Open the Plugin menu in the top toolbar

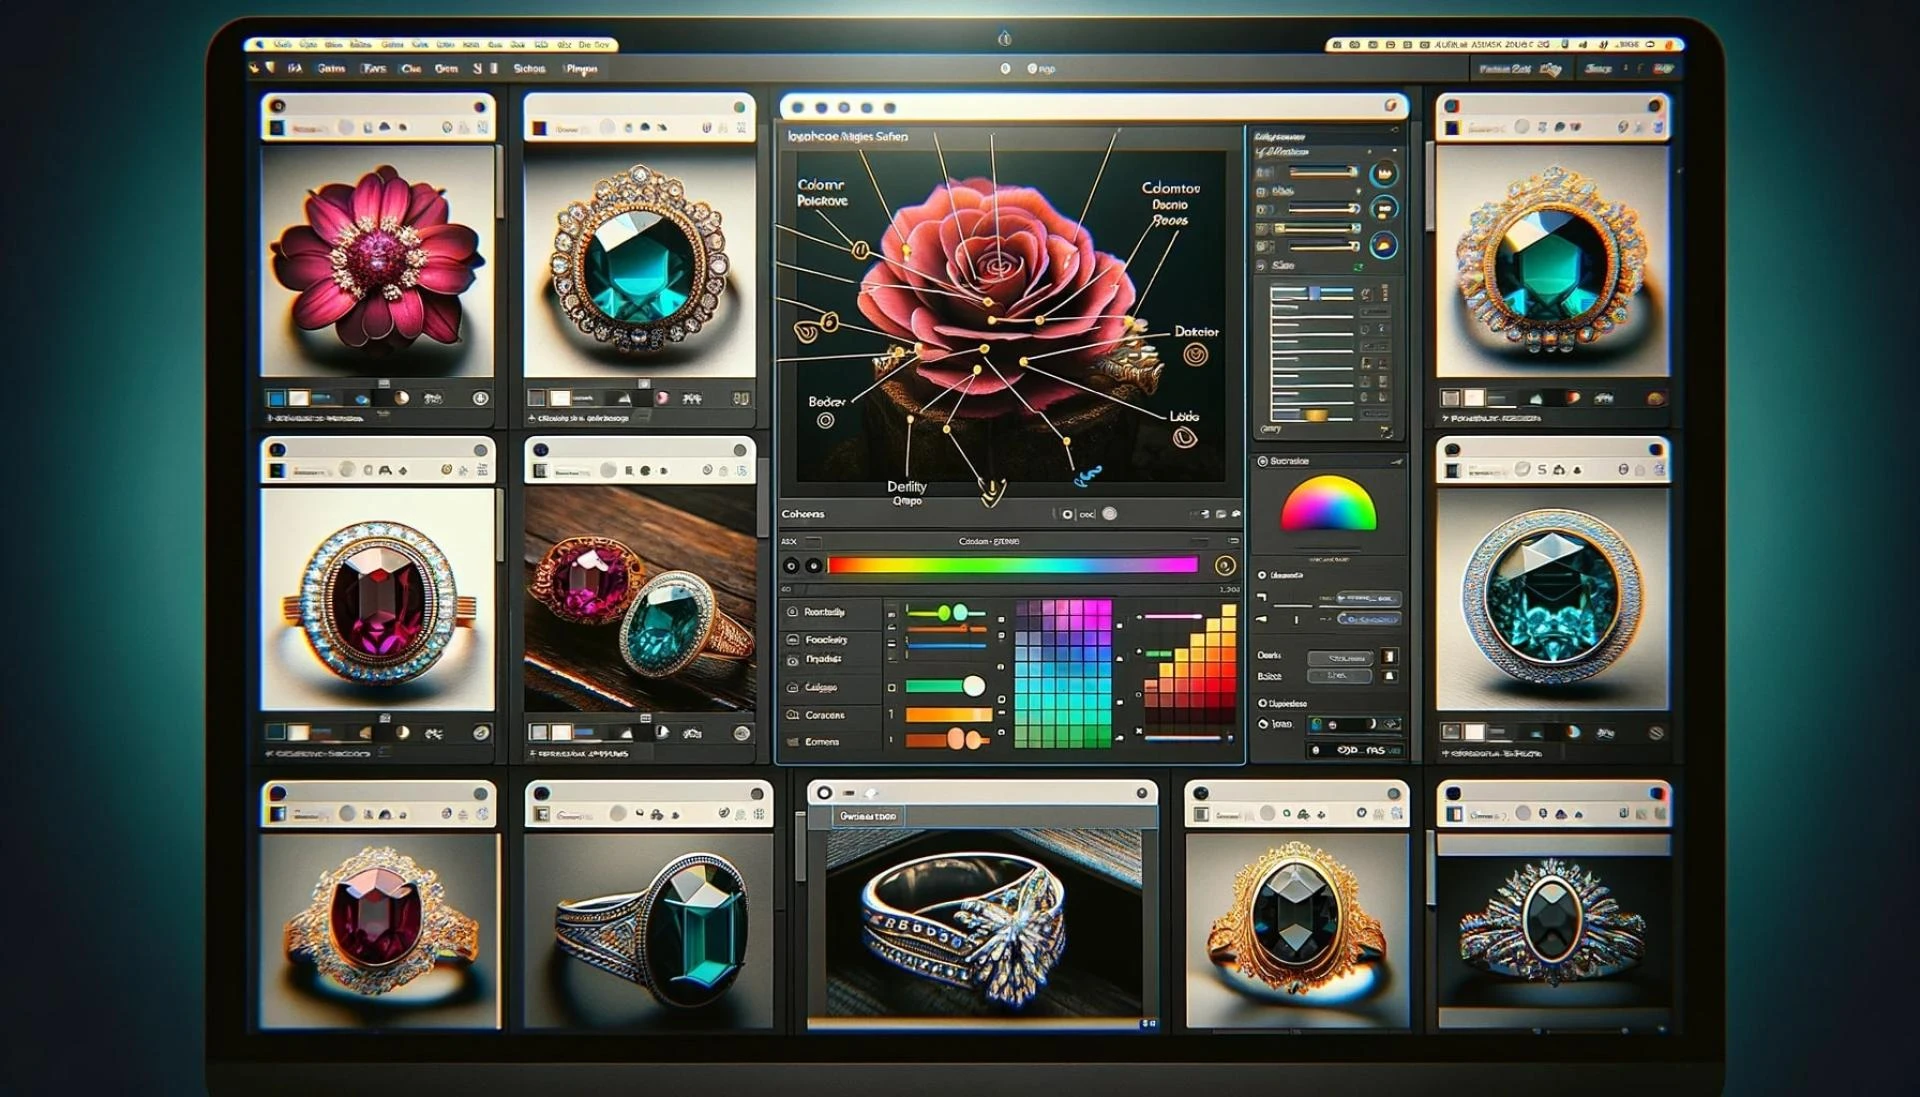(x=578, y=69)
